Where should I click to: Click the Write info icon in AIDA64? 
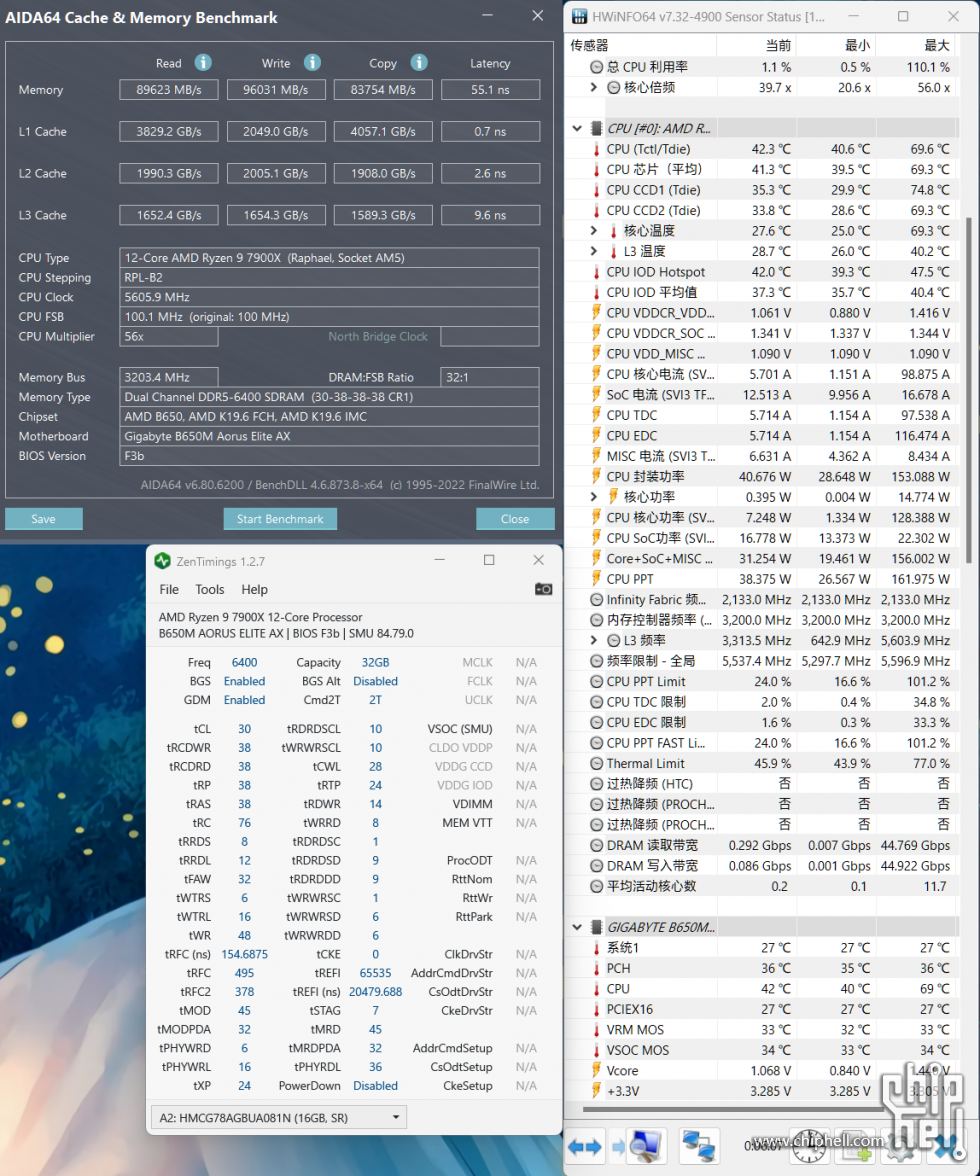click(x=312, y=63)
